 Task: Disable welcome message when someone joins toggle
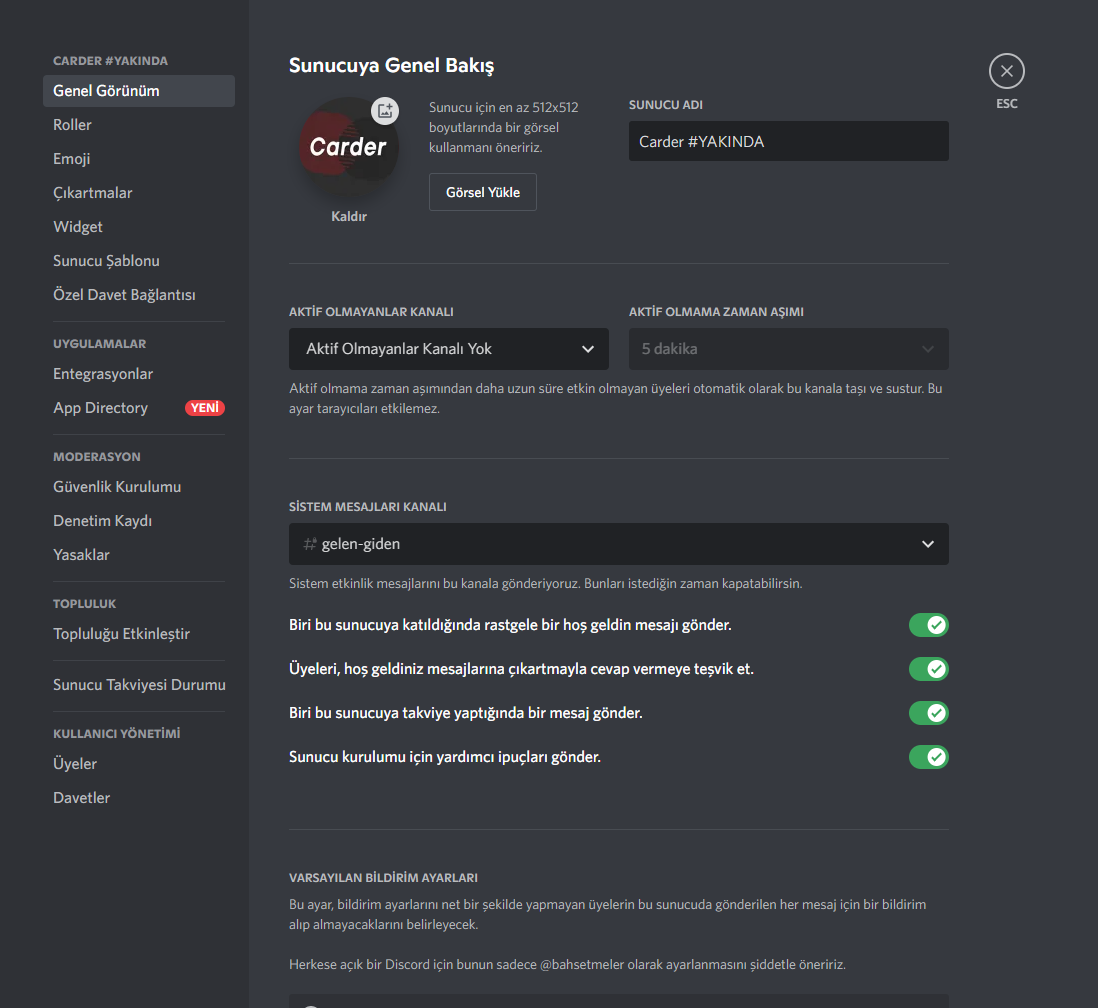pos(929,625)
